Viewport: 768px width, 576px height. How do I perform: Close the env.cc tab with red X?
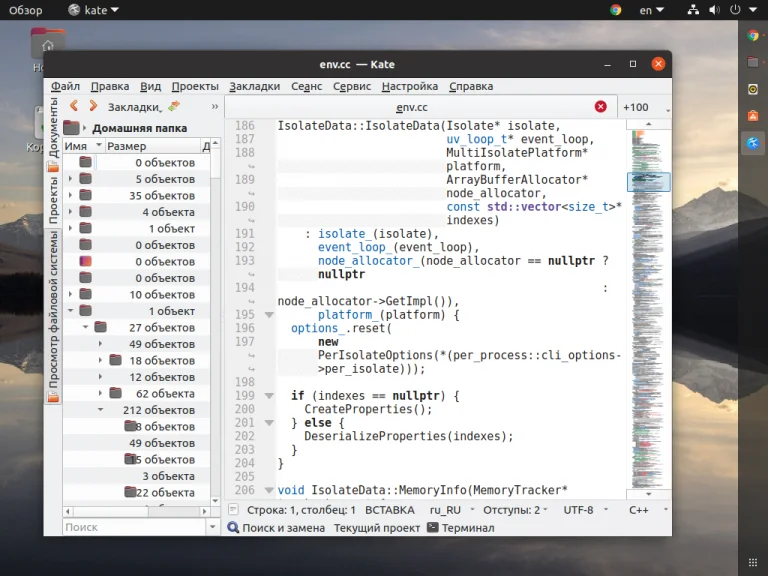[600, 107]
